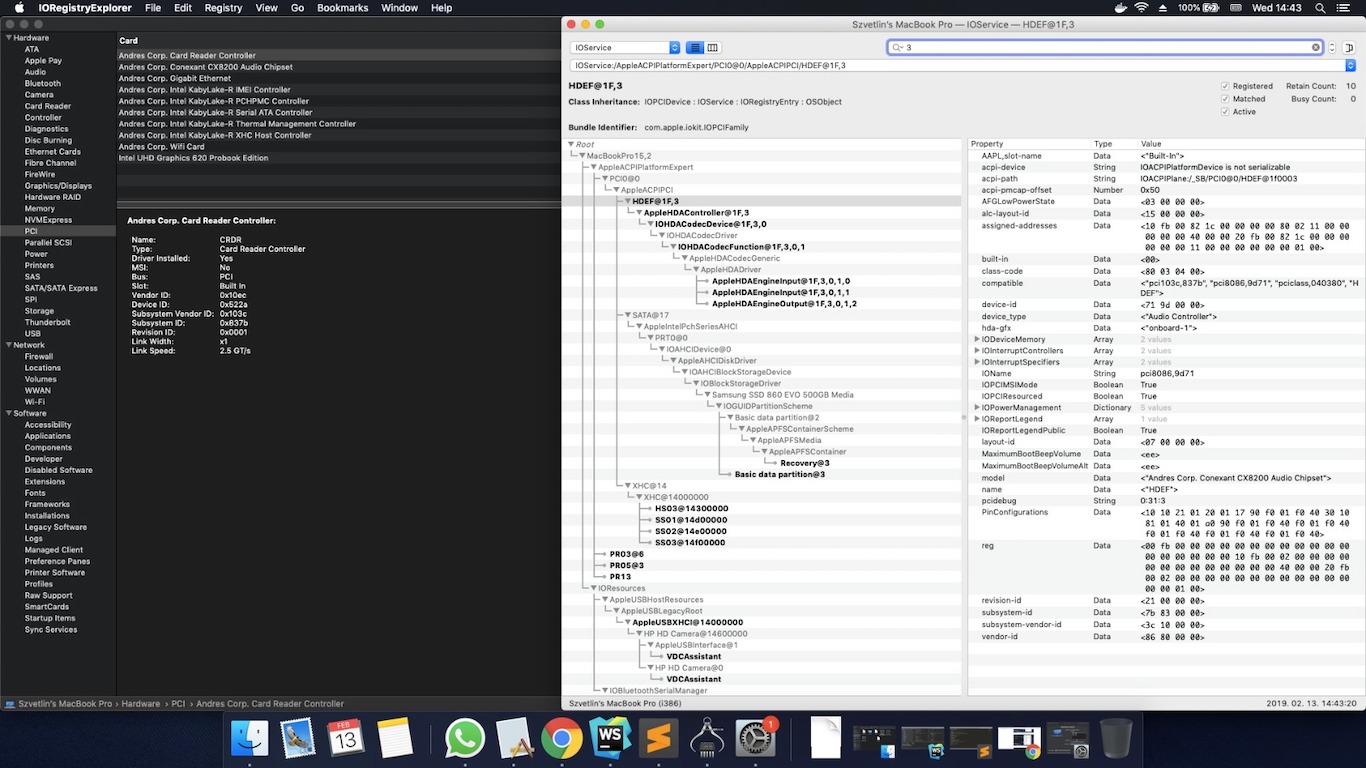The width and height of the screenshot is (1366, 768).
Task: Open System Preferences with update badge
Action: pyautogui.click(x=756, y=739)
